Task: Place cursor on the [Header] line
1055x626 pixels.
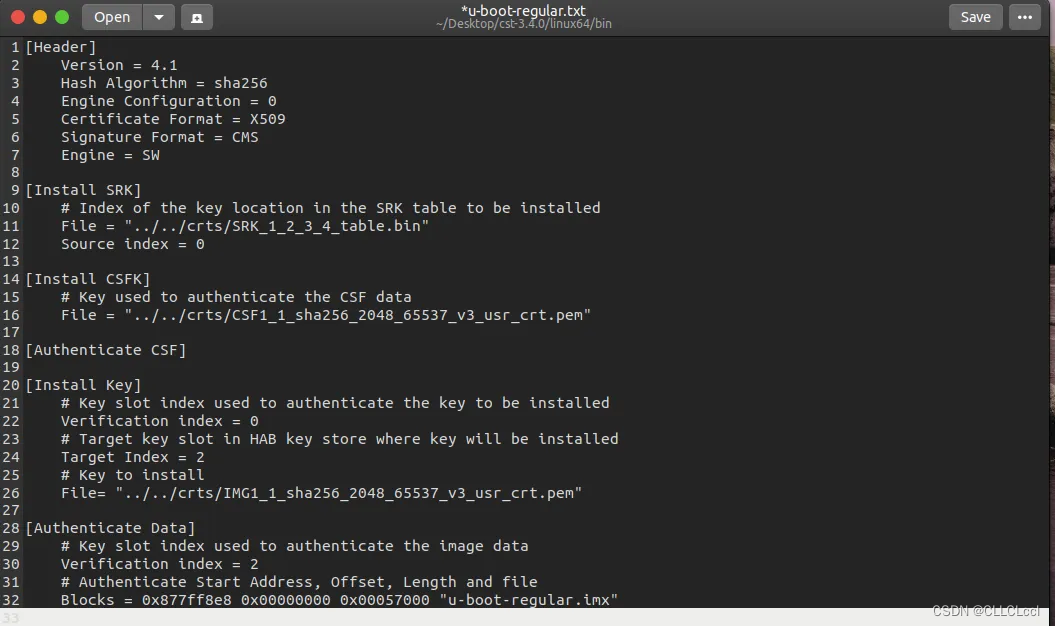Action: tap(60, 46)
